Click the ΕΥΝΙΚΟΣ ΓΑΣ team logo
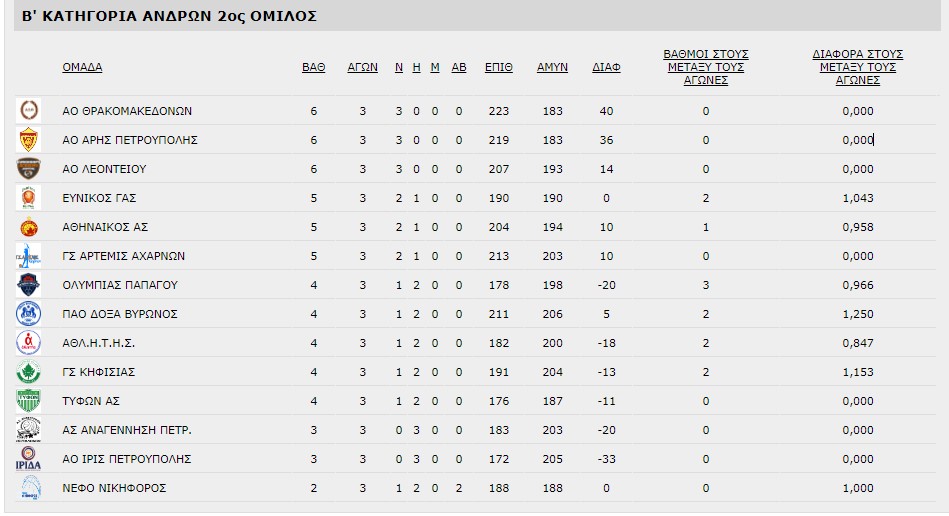This screenshot has height=516, width=949. tap(28, 198)
